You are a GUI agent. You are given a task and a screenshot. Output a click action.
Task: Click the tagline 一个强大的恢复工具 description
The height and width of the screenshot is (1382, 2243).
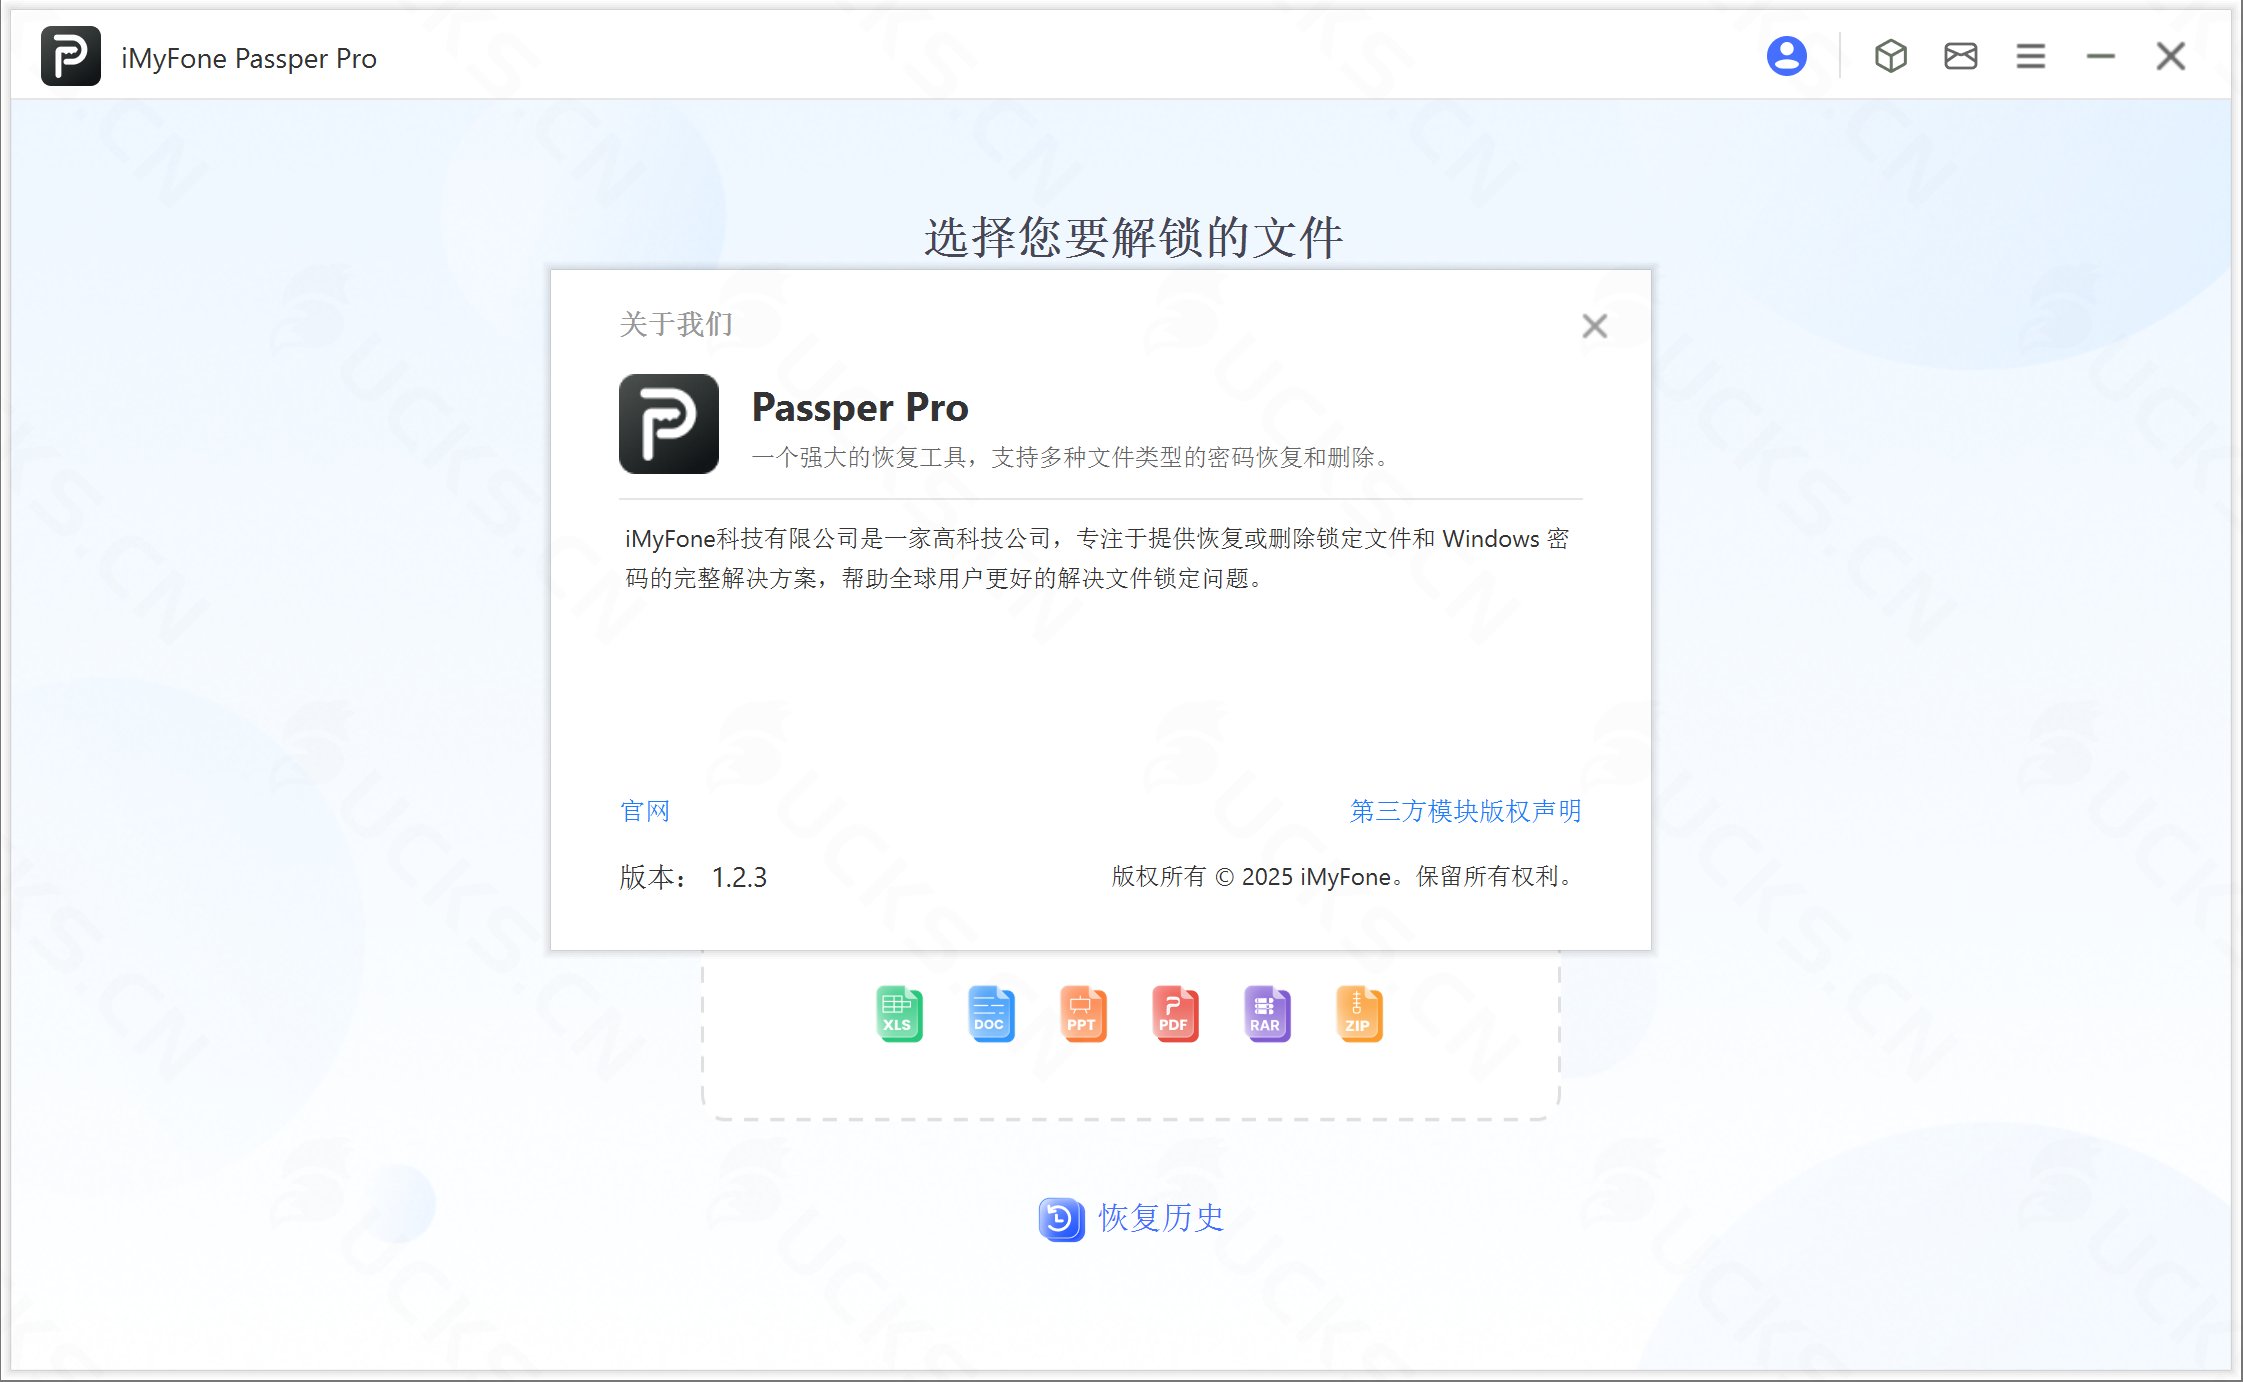(1071, 458)
